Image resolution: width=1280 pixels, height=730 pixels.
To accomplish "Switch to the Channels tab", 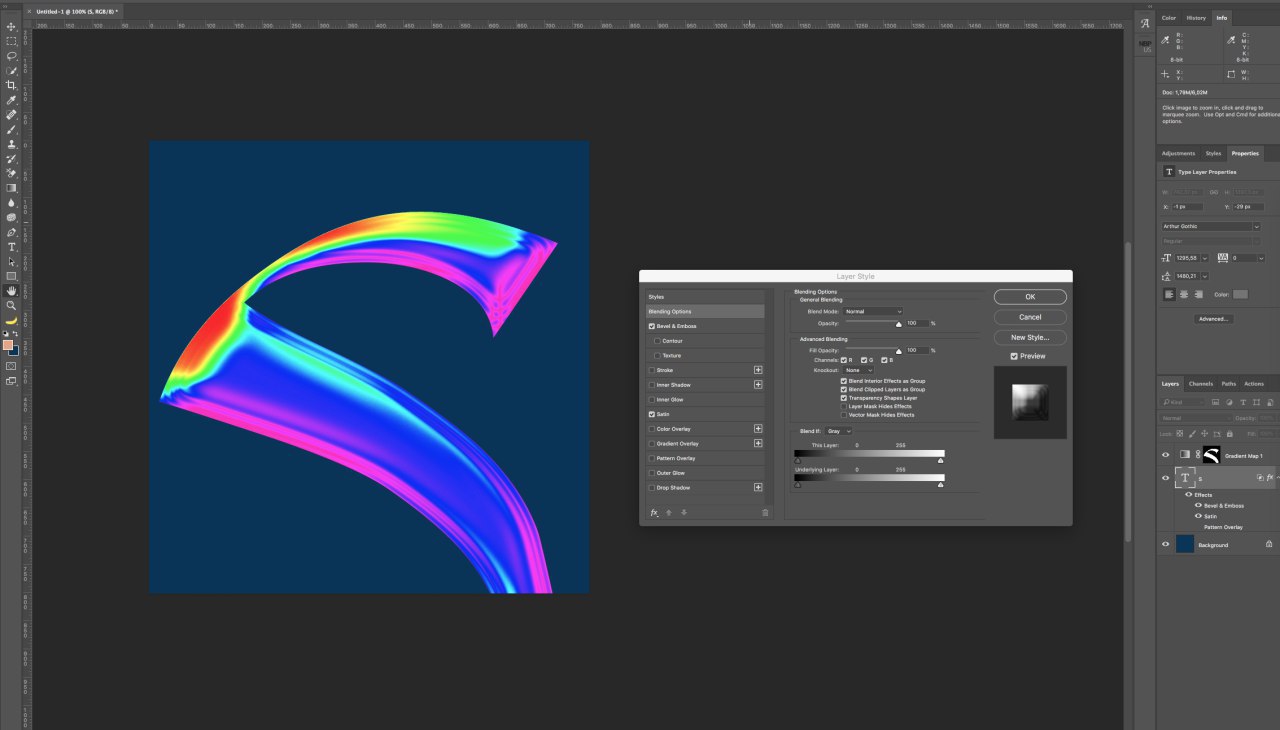I will (x=1201, y=384).
